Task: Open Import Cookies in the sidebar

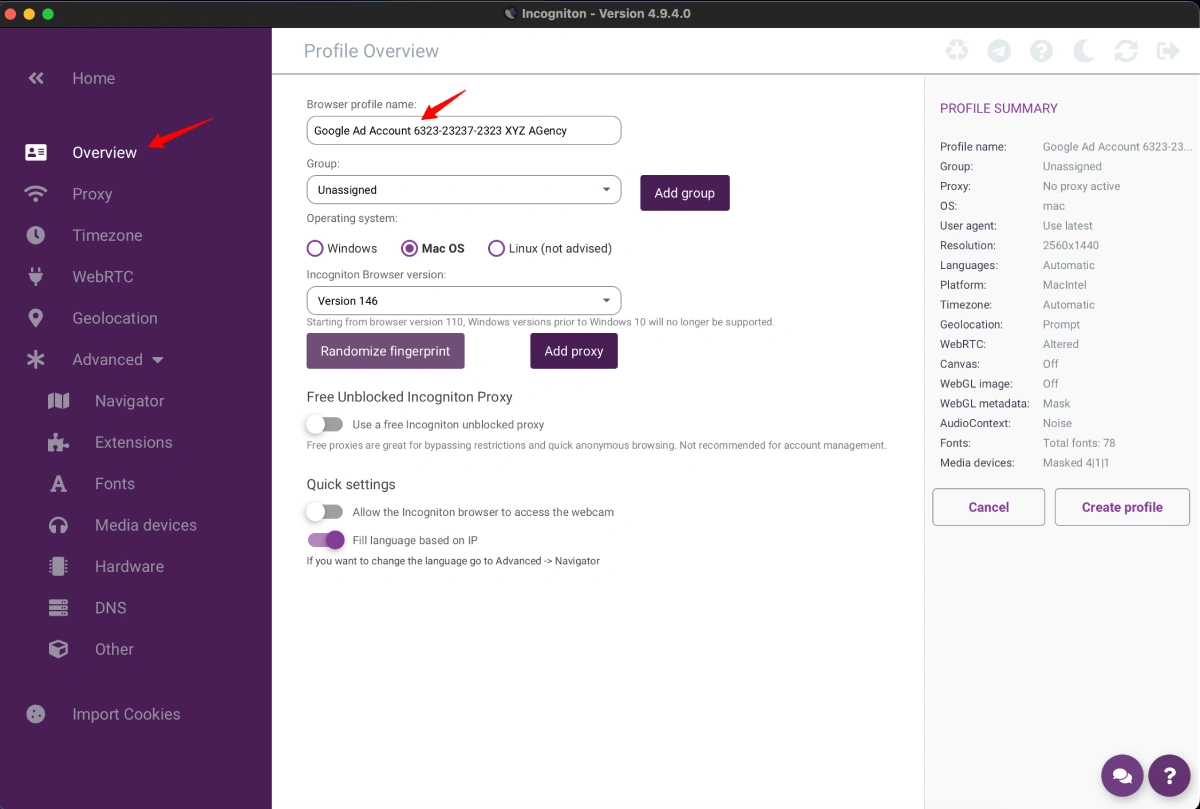Action: coord(126,714)
